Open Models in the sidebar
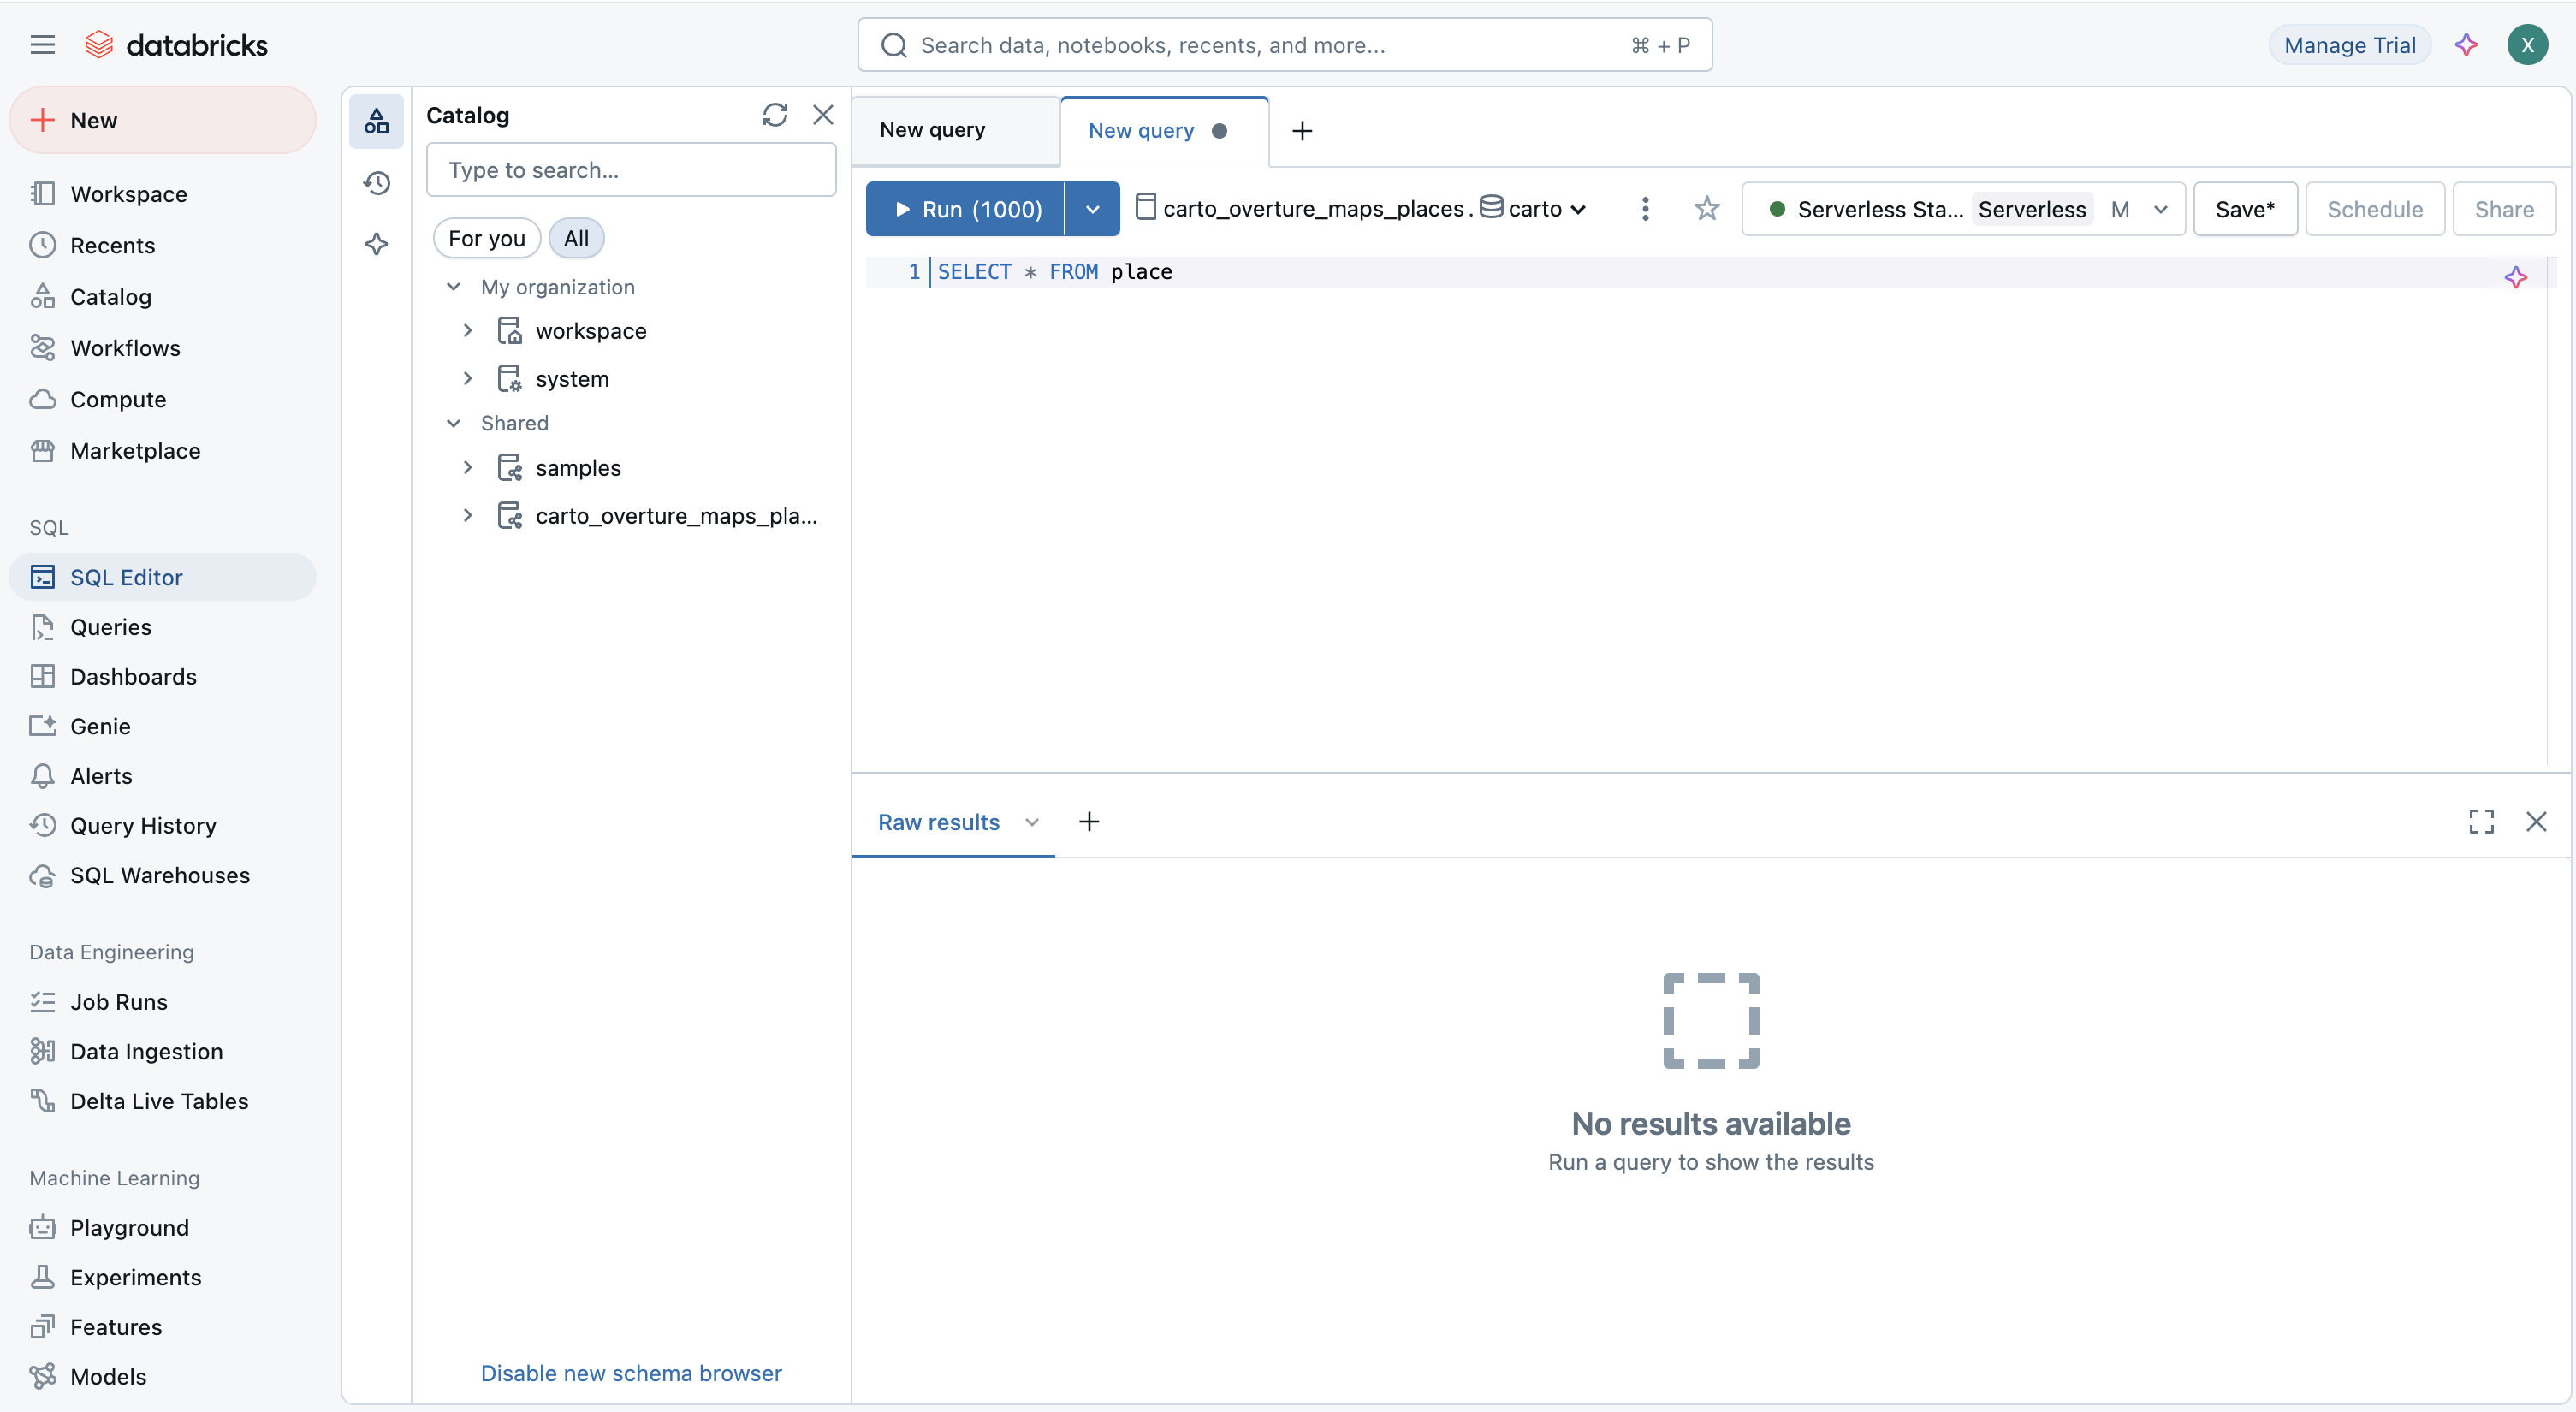Screen dimensions: 2576x1412 [162, 1377]
